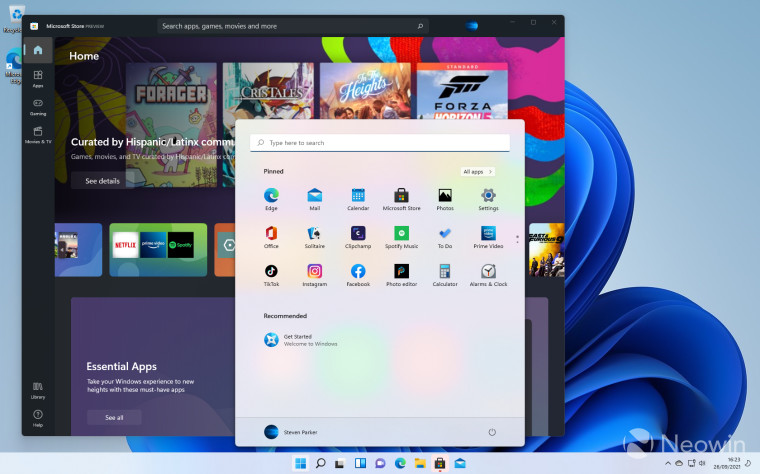Open Settings from pinned apps
This screenshot has width=760, height=474.
click(x=488, y=199)
